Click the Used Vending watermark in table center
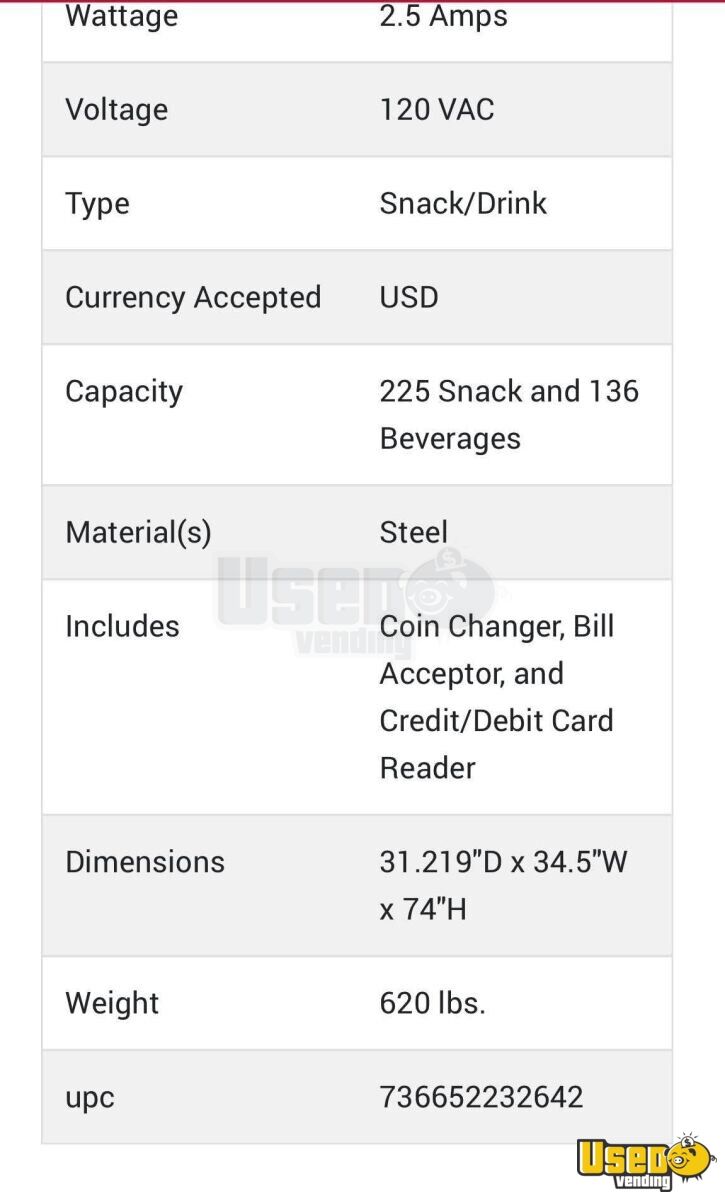The image size is (725, 1200). (x=355, y=600)
